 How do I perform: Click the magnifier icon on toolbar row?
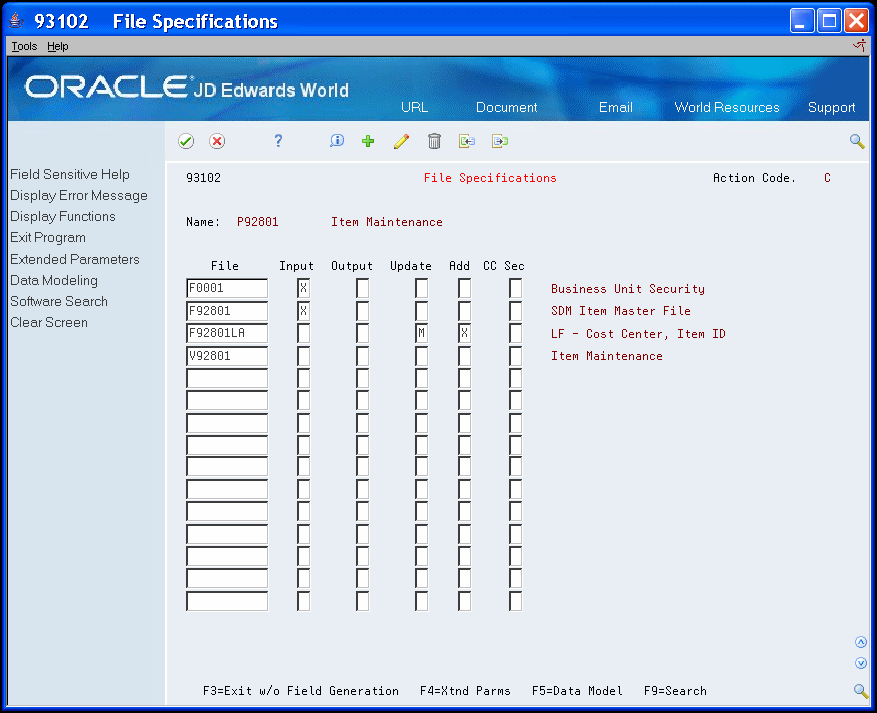(x=857, y=141)
